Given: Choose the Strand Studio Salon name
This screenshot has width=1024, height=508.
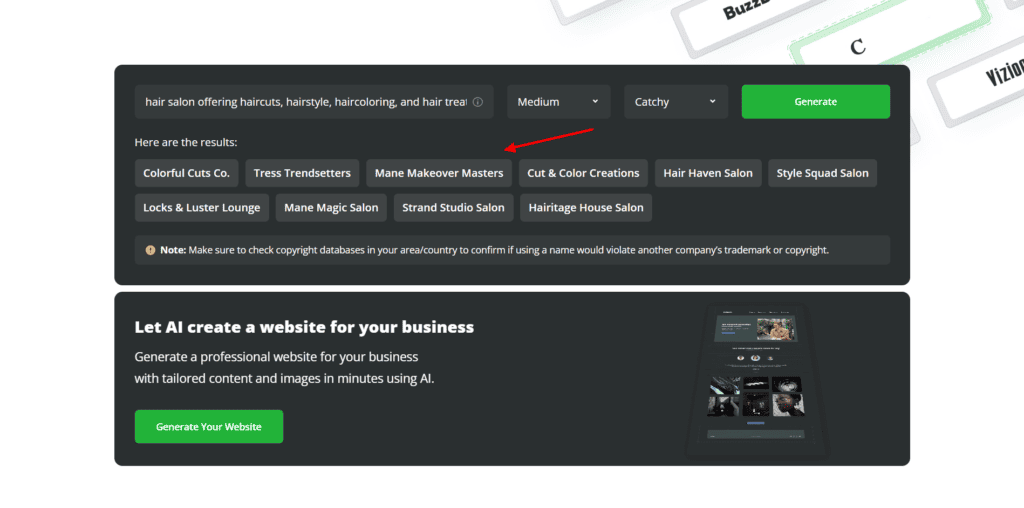Looking at the screenshot, I should (x=453, y=208).
